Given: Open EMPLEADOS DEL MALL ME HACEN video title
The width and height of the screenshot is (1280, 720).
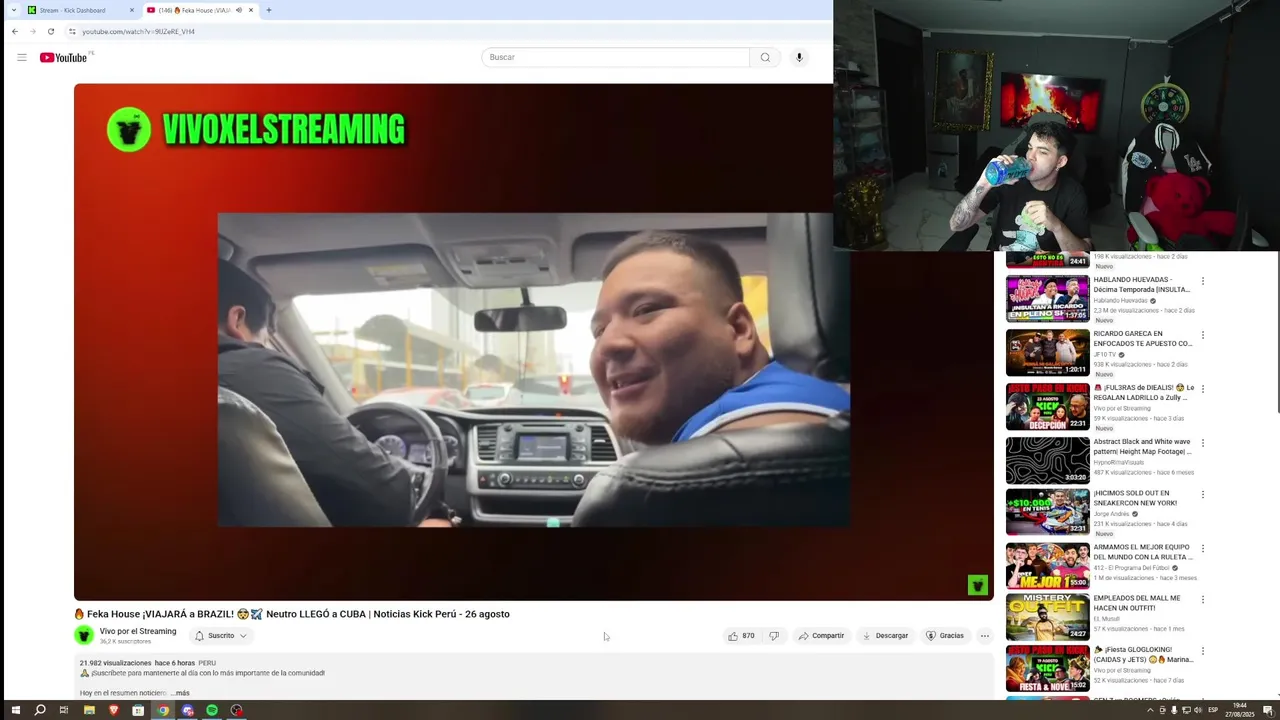Looking at the screenshot, I should pyautogui.click(x=1137, y=603).
